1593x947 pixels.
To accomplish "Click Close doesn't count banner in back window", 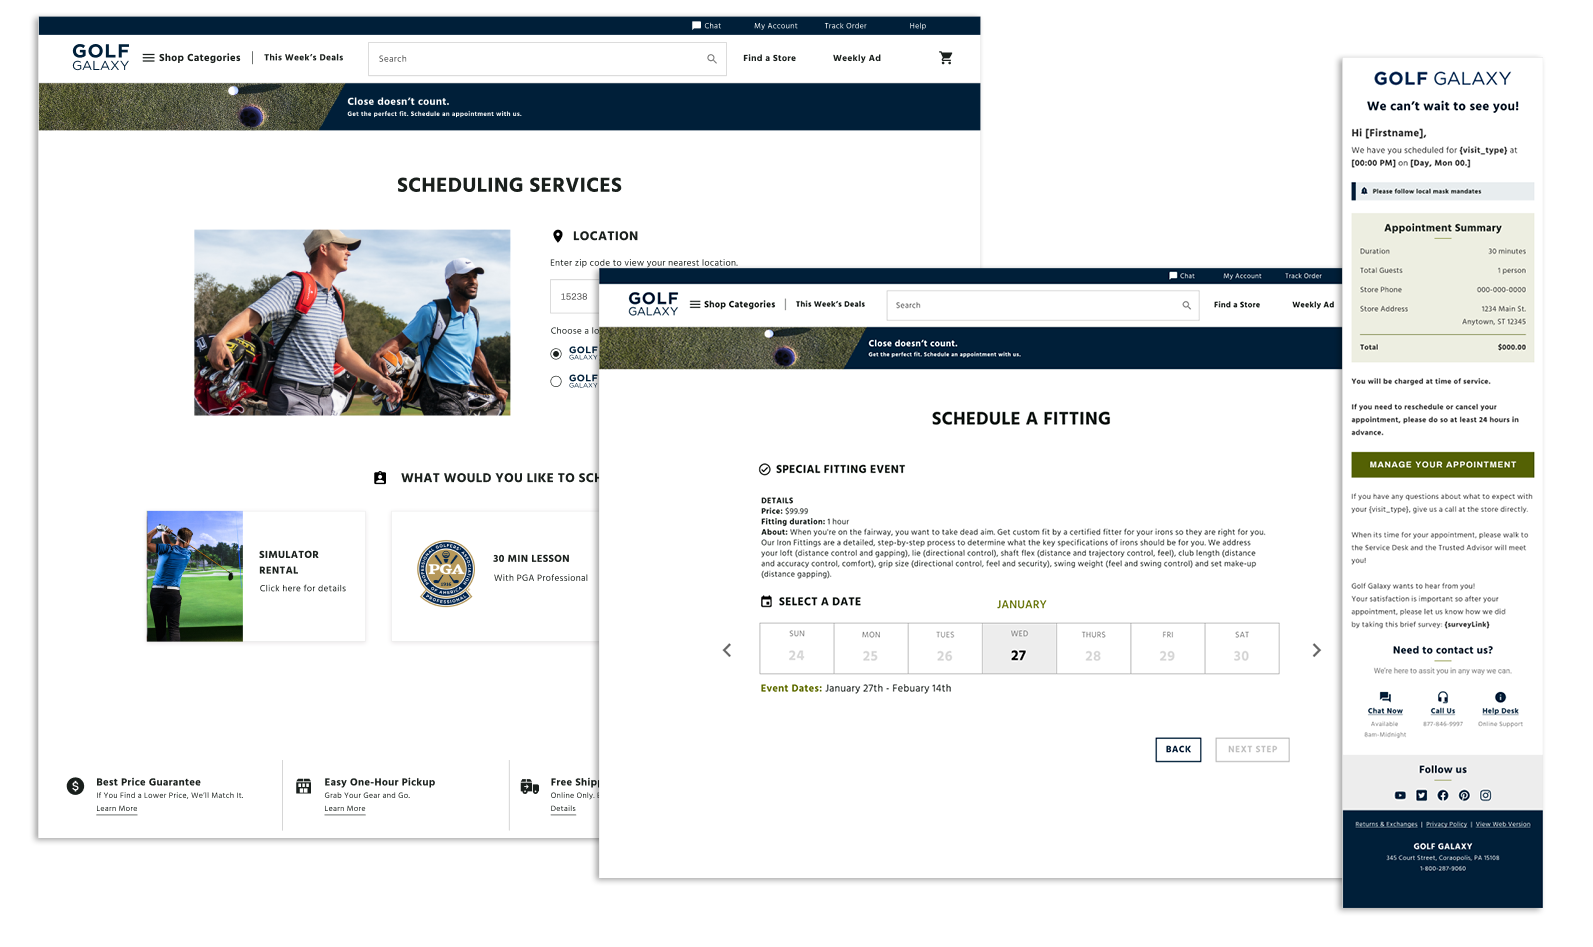I will click(x=509, y=107).
